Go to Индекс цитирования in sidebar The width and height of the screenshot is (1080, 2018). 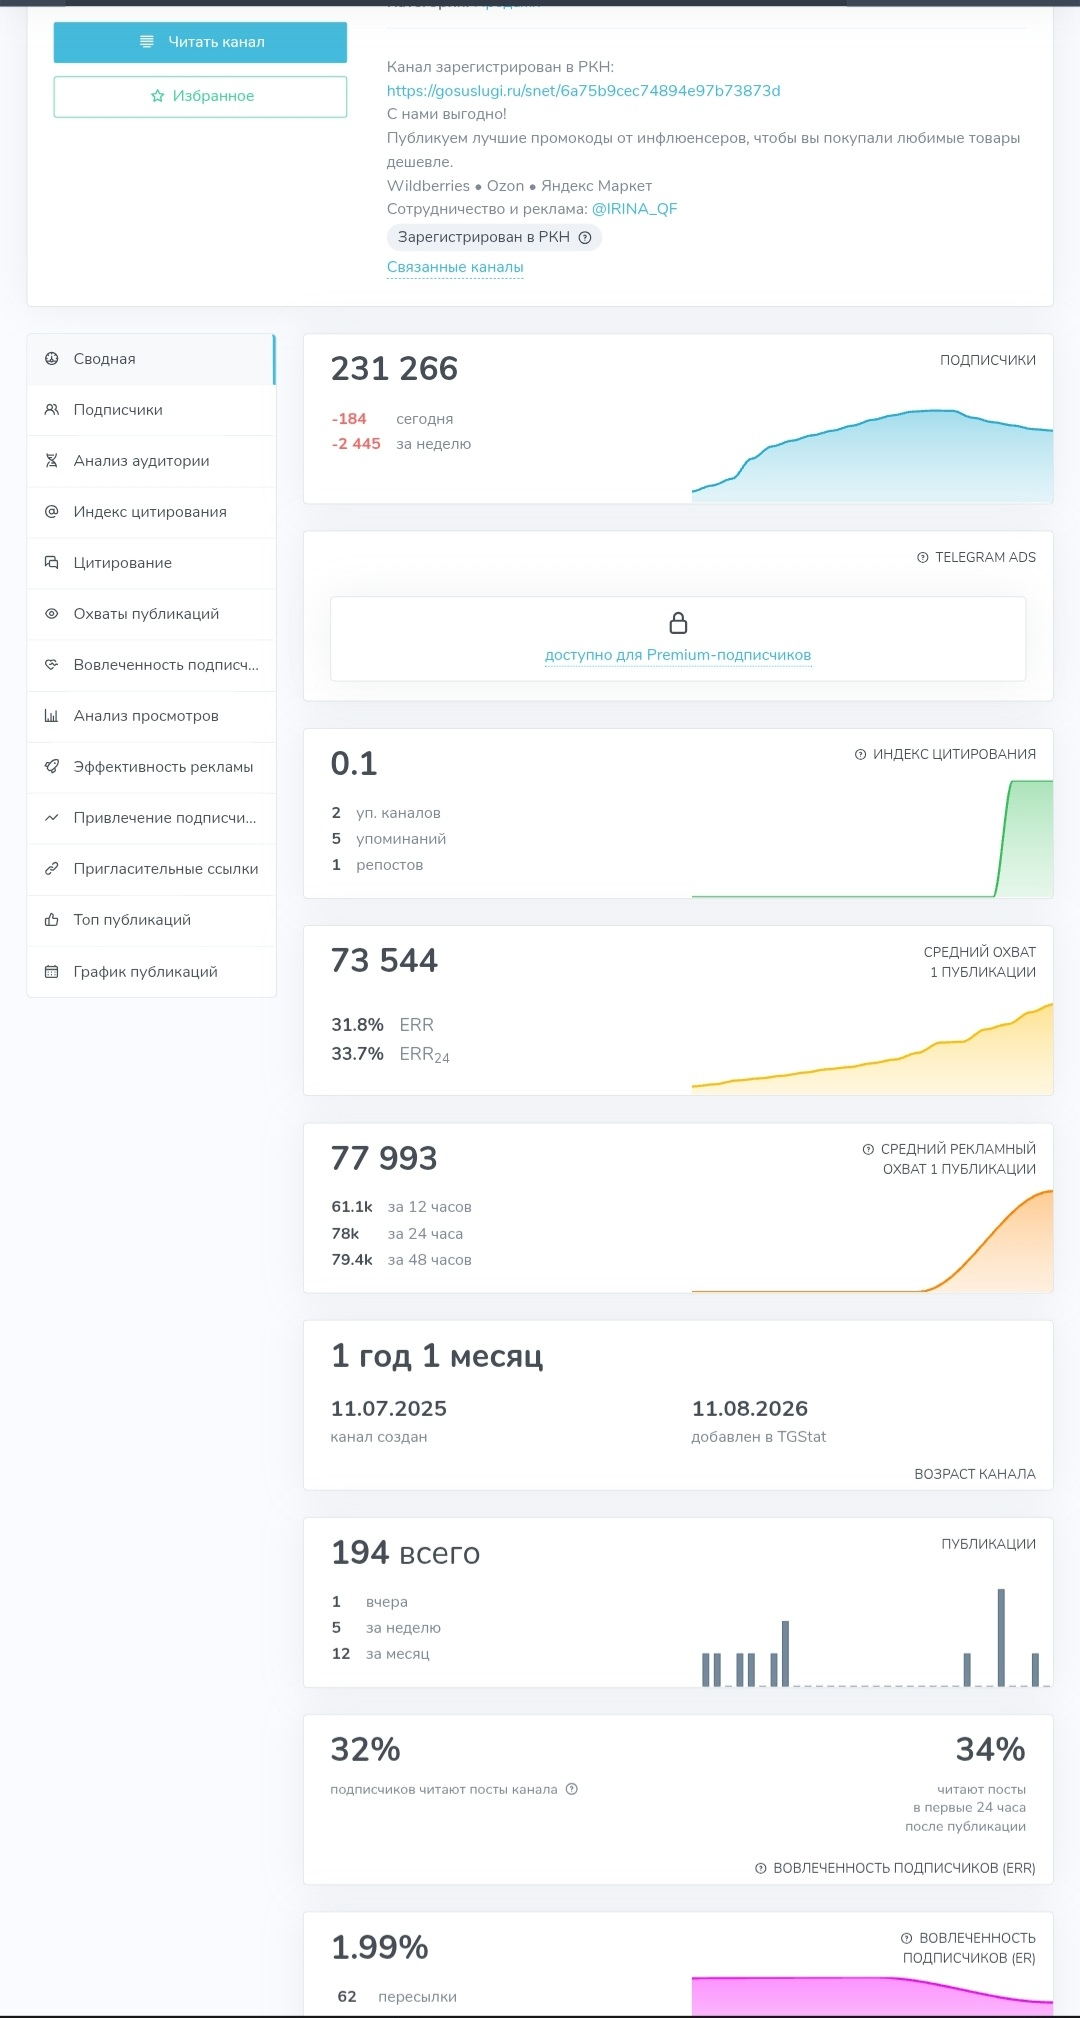(151, 512)
